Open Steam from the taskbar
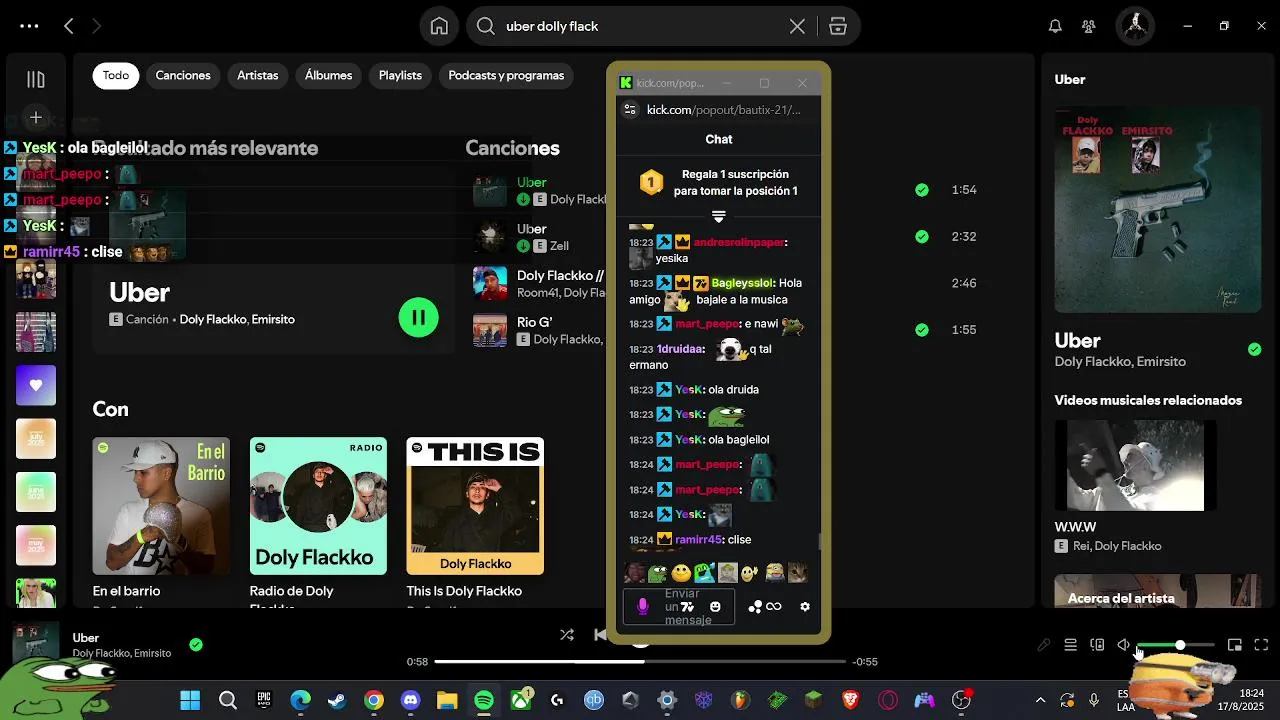 (337, 700)
